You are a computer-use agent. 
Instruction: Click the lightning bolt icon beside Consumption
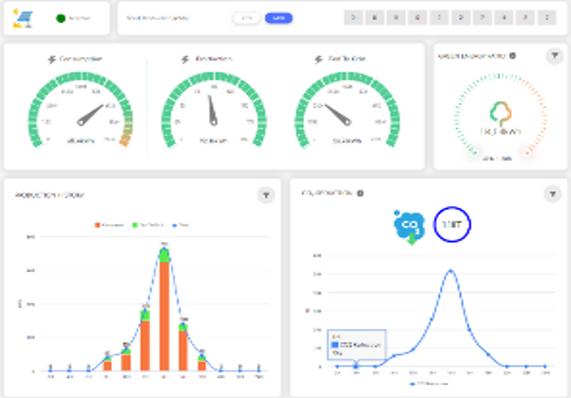pyautogui.click(x=52, y=59)
